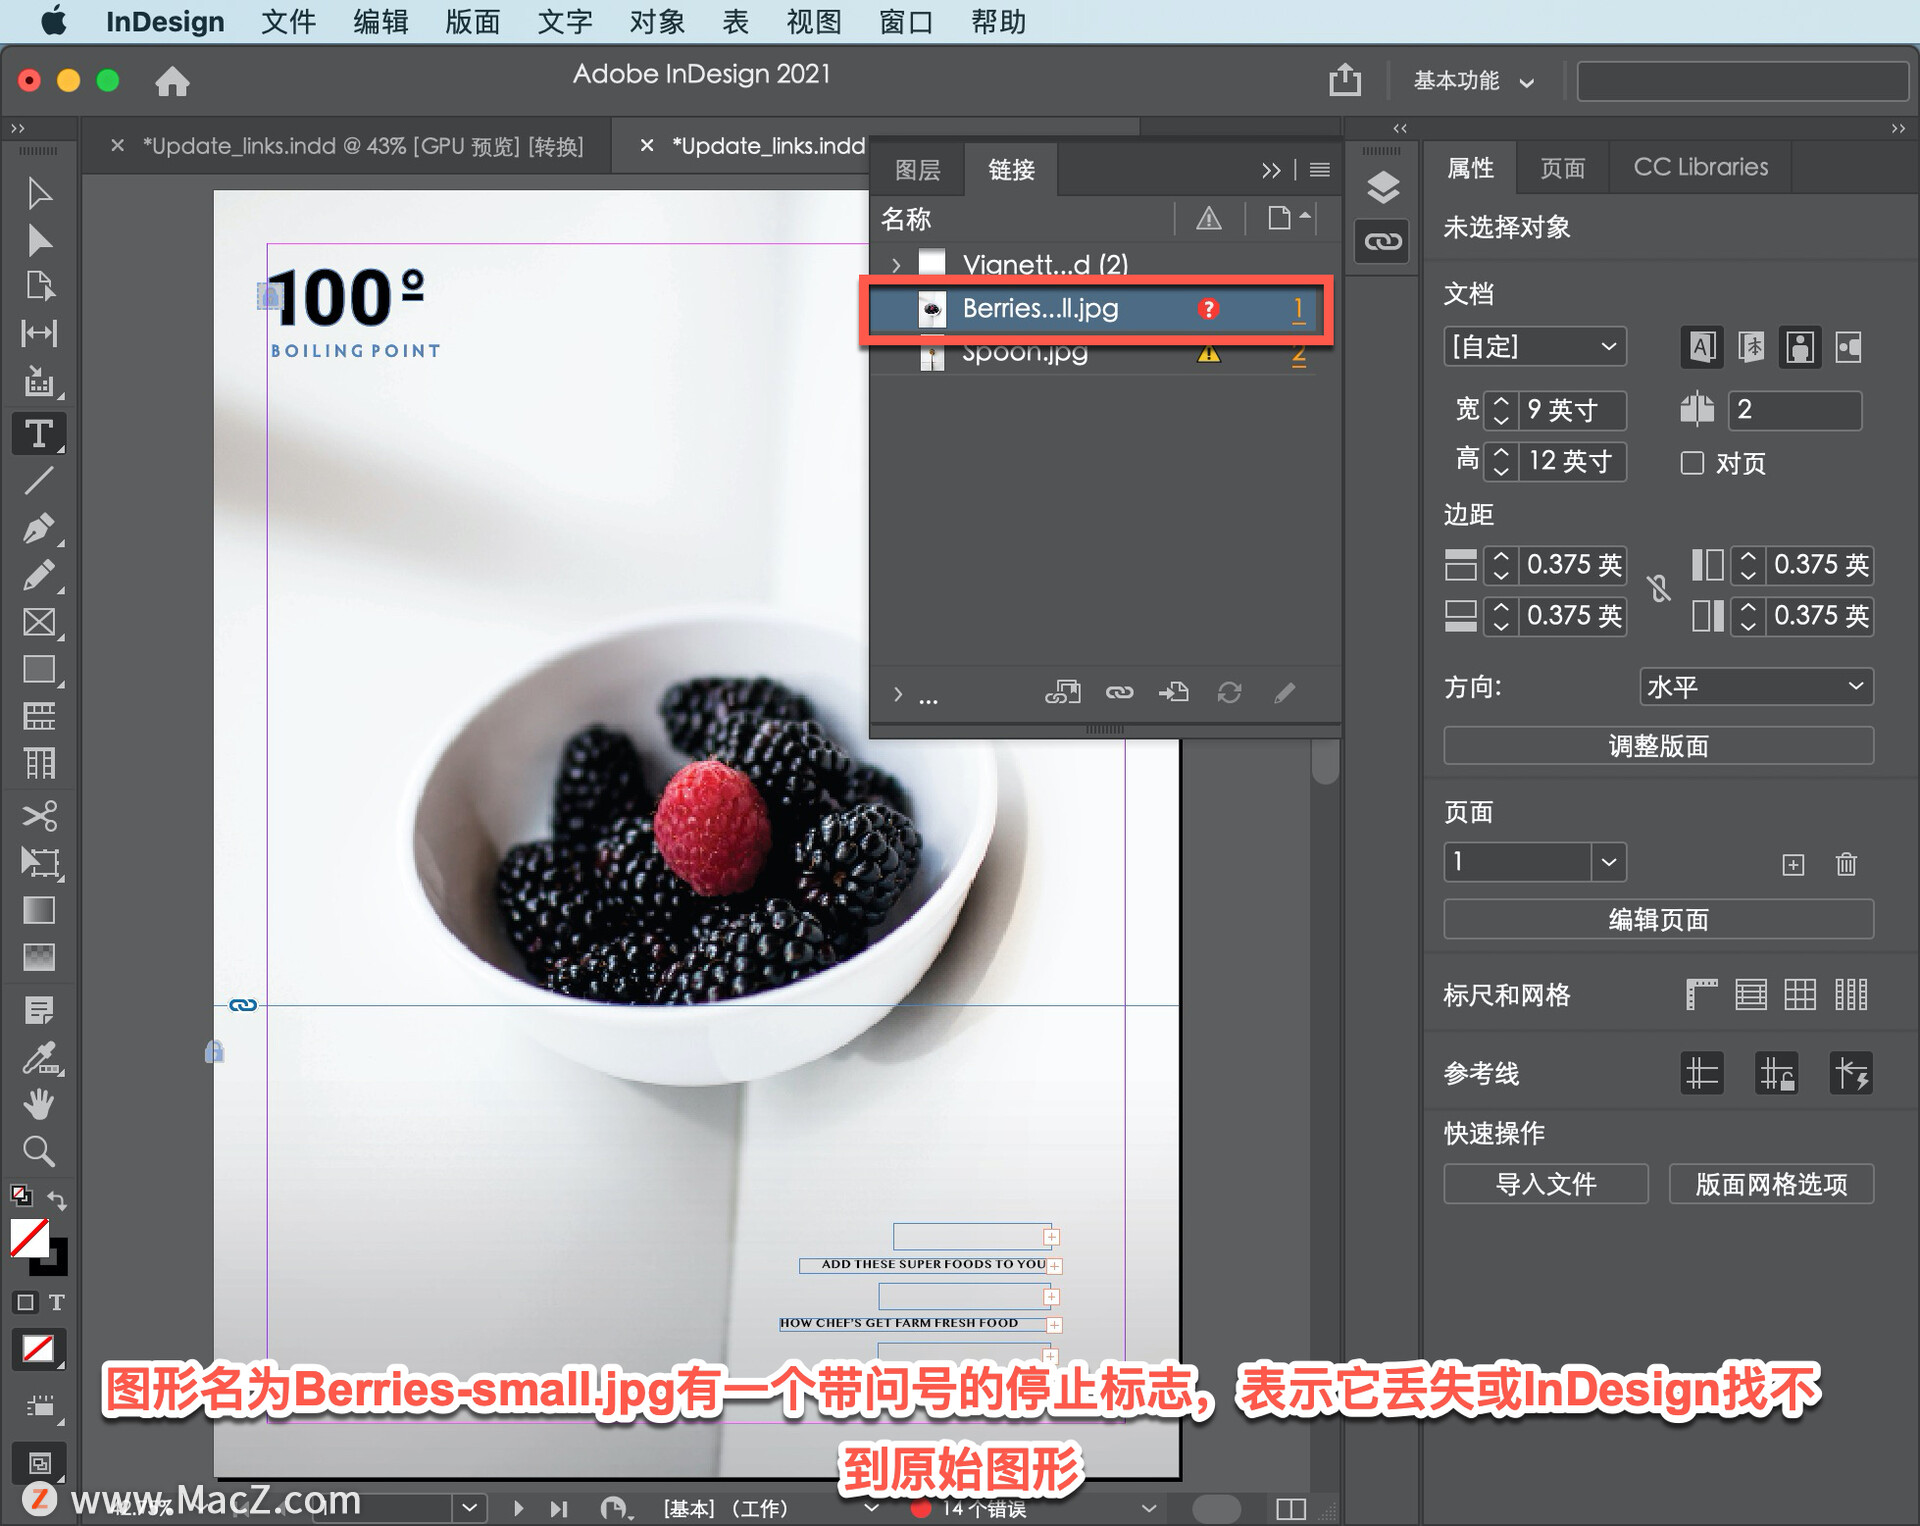Select the Scissors tool
1920x1526 pixels.
38,816
